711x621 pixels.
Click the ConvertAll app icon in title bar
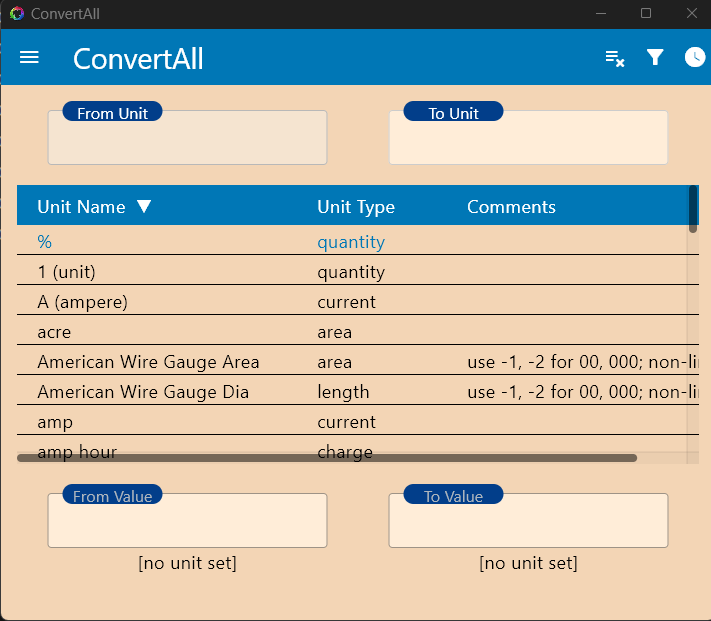pyautogui.click(x=16, y=13)
